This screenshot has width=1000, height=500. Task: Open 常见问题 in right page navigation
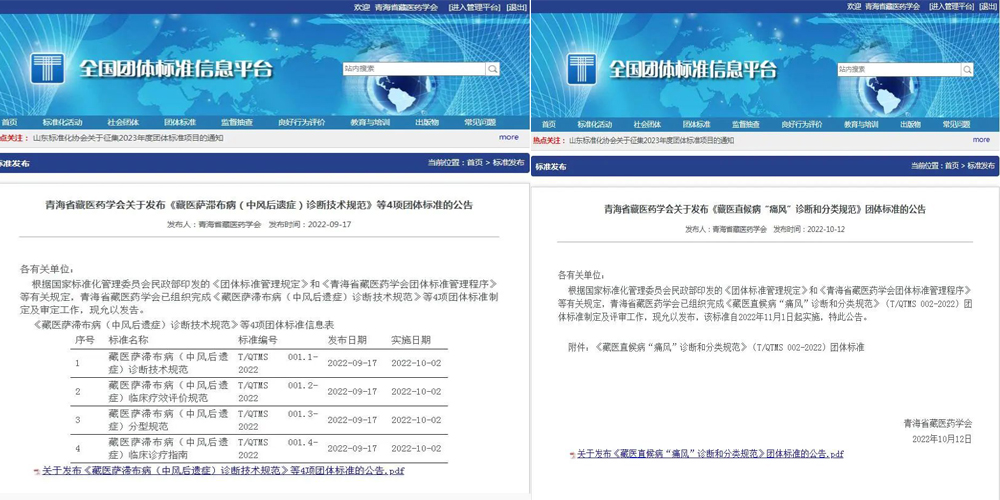pyautogui.click(x=957, y=124)
